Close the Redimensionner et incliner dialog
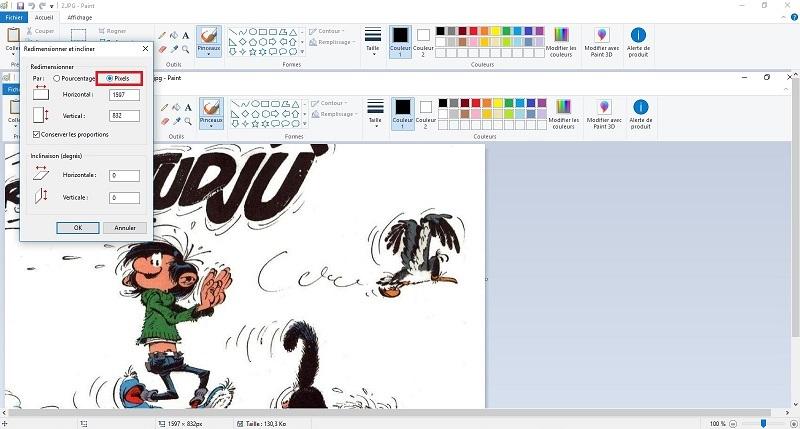Viewport: 800px width, 429px height. coord(145,48)
